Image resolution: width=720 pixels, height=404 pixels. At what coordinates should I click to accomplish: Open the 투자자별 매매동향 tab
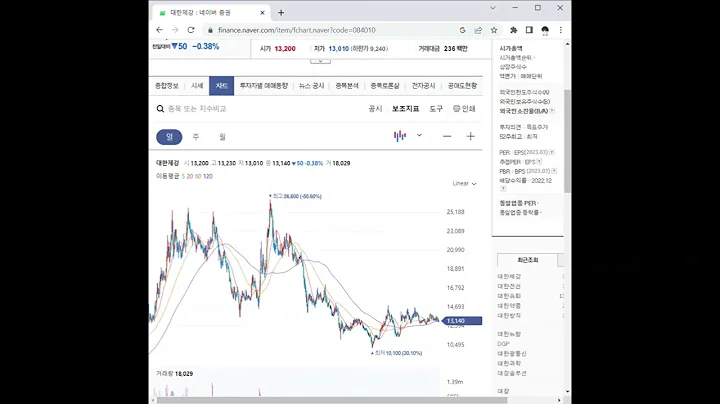(264, 86)
